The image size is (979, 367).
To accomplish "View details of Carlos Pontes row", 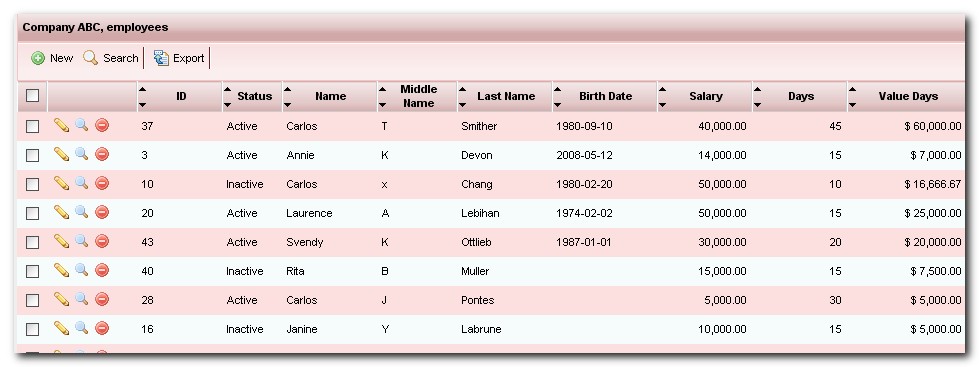I will click(82, 299).
